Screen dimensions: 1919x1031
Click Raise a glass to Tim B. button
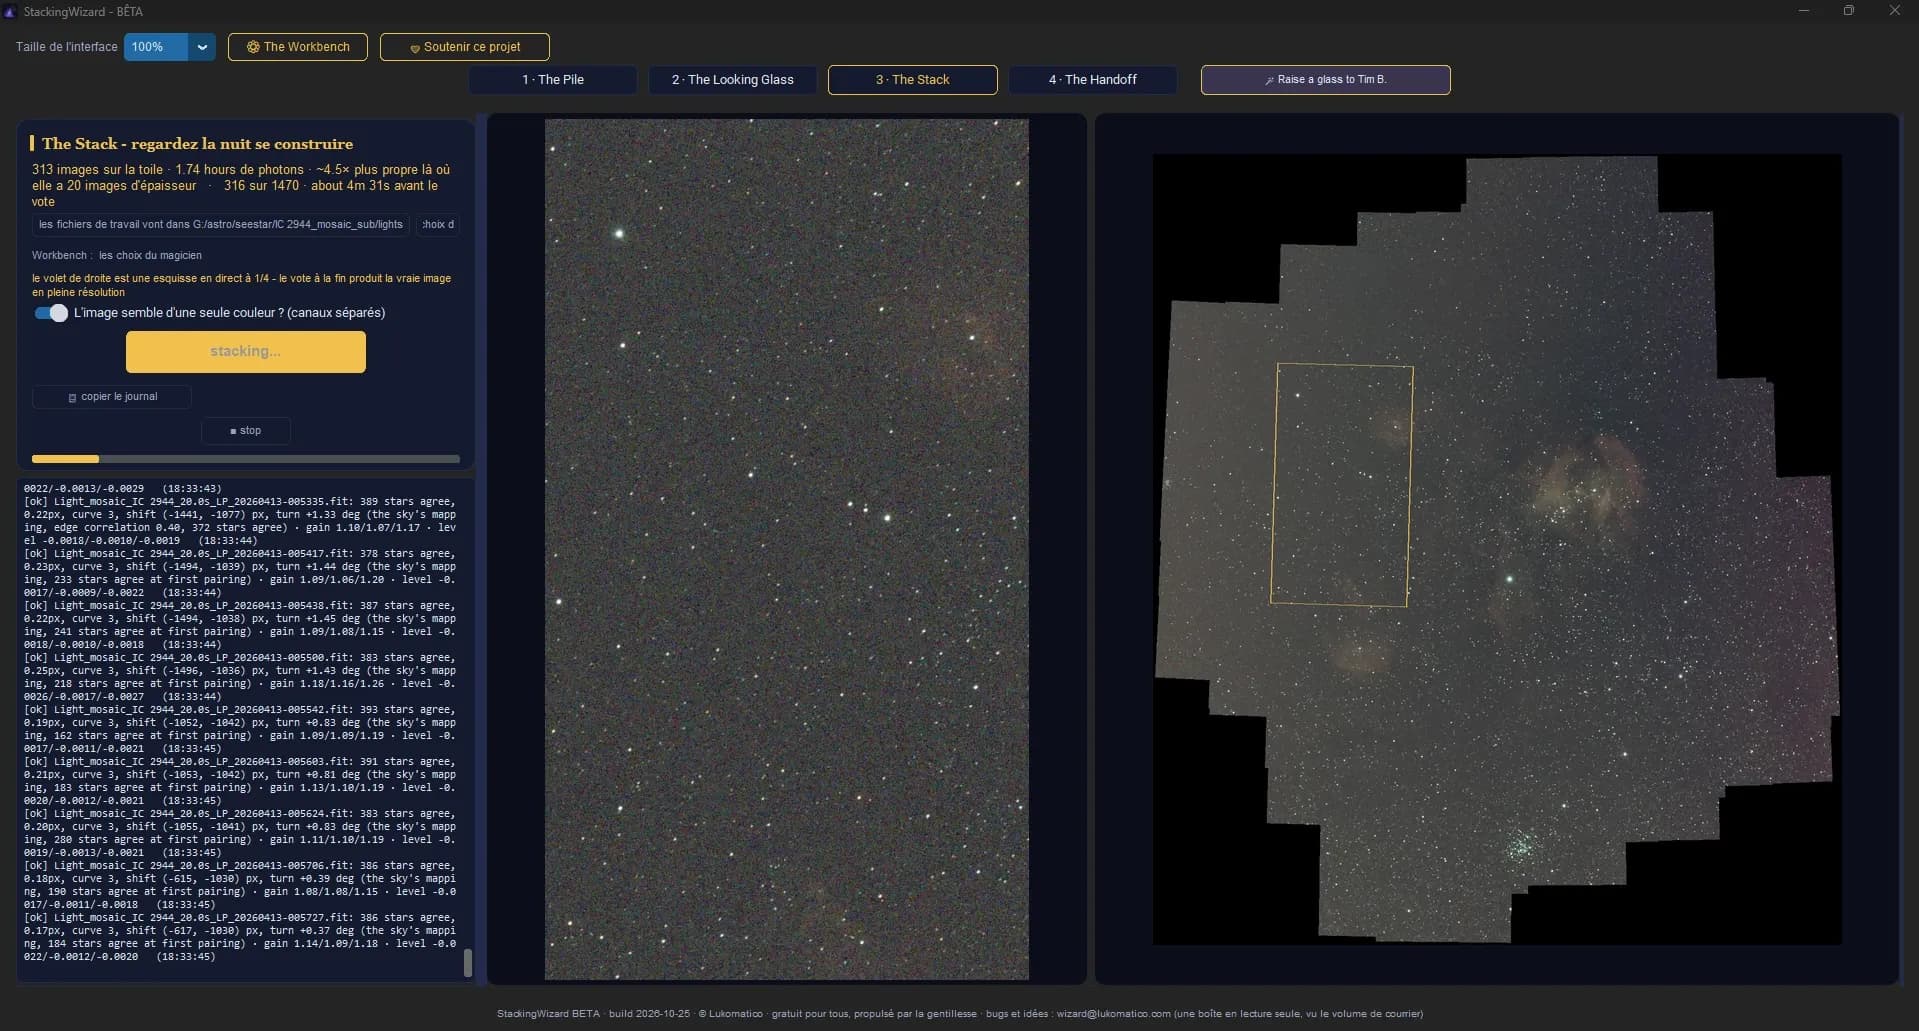pyautogui.click(x=1326, y=80)
